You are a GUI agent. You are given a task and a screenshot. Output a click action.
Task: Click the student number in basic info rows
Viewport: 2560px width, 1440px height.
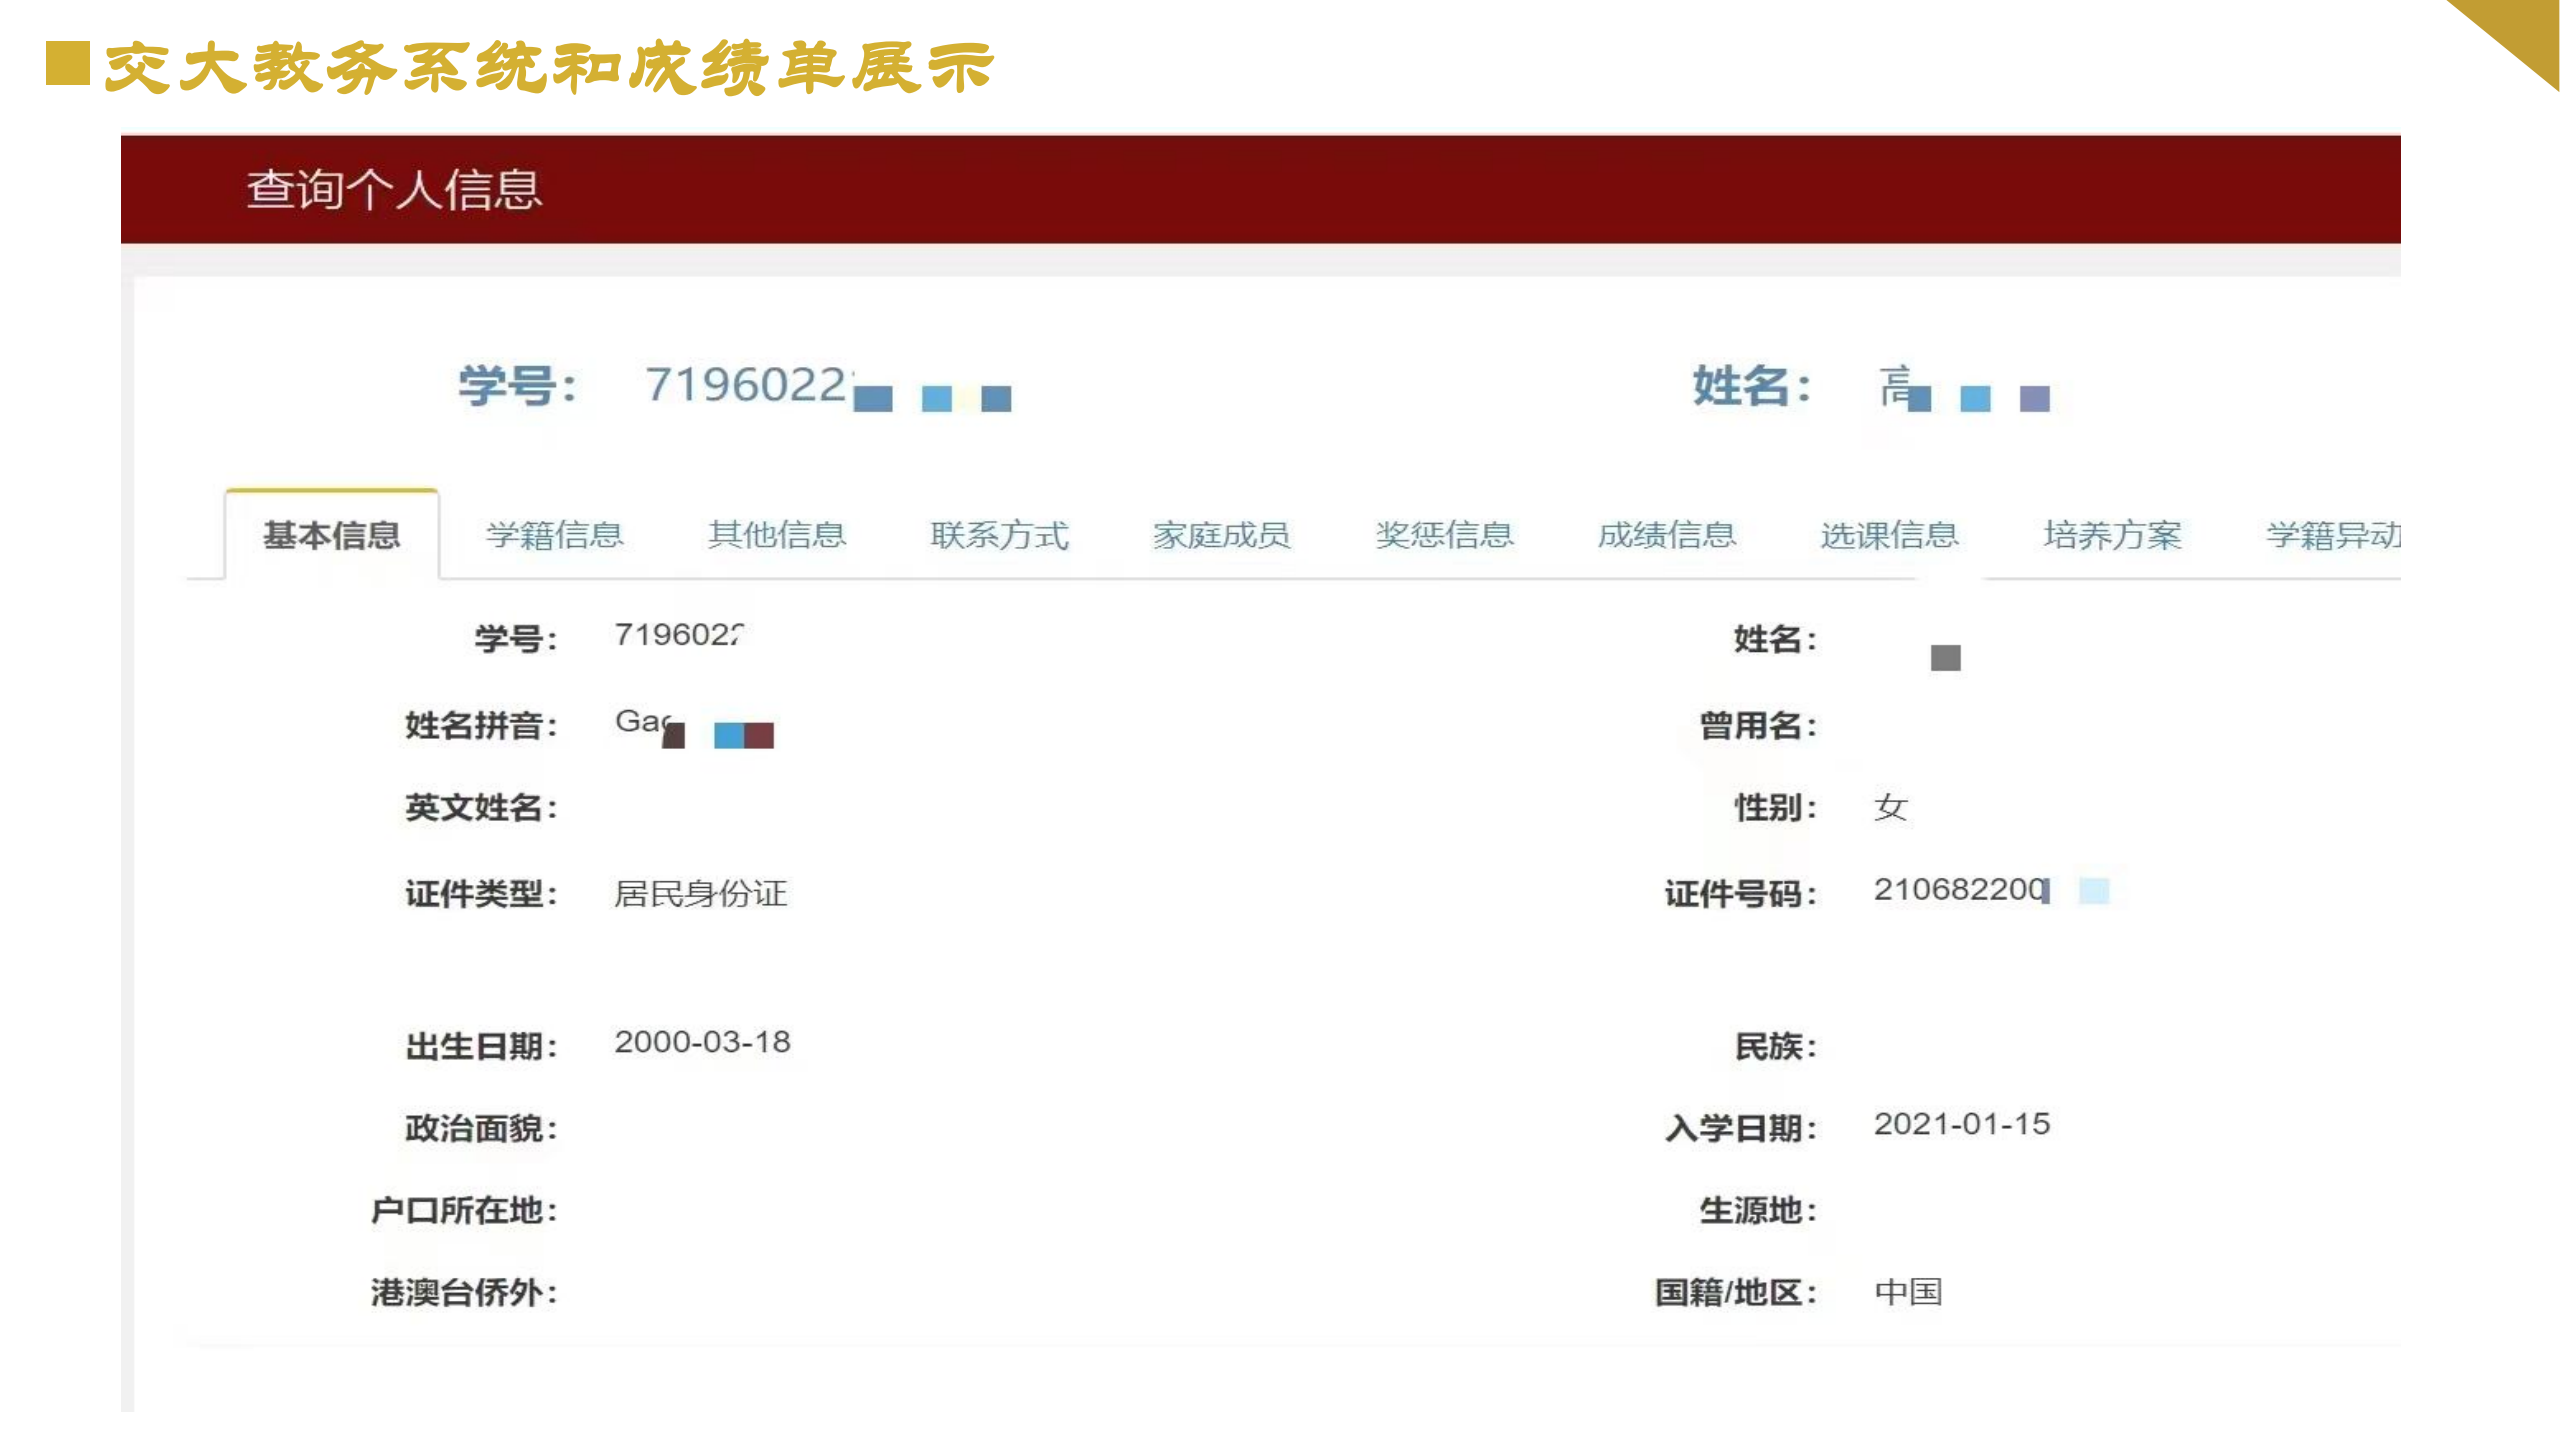(679, 634)
